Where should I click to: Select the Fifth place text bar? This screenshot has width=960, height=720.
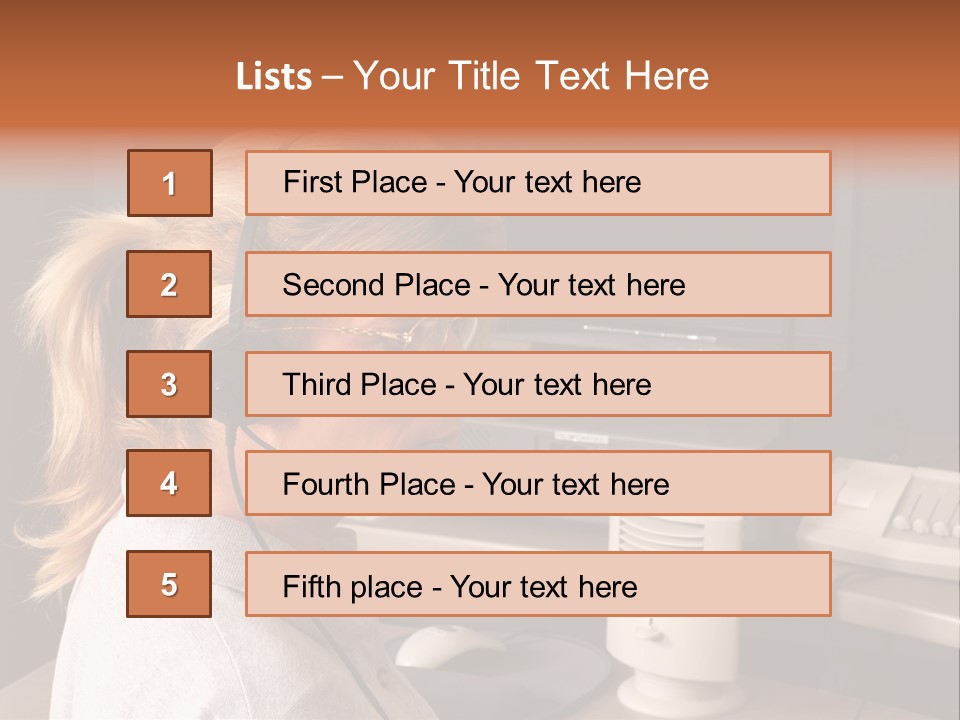coord(538,584)
